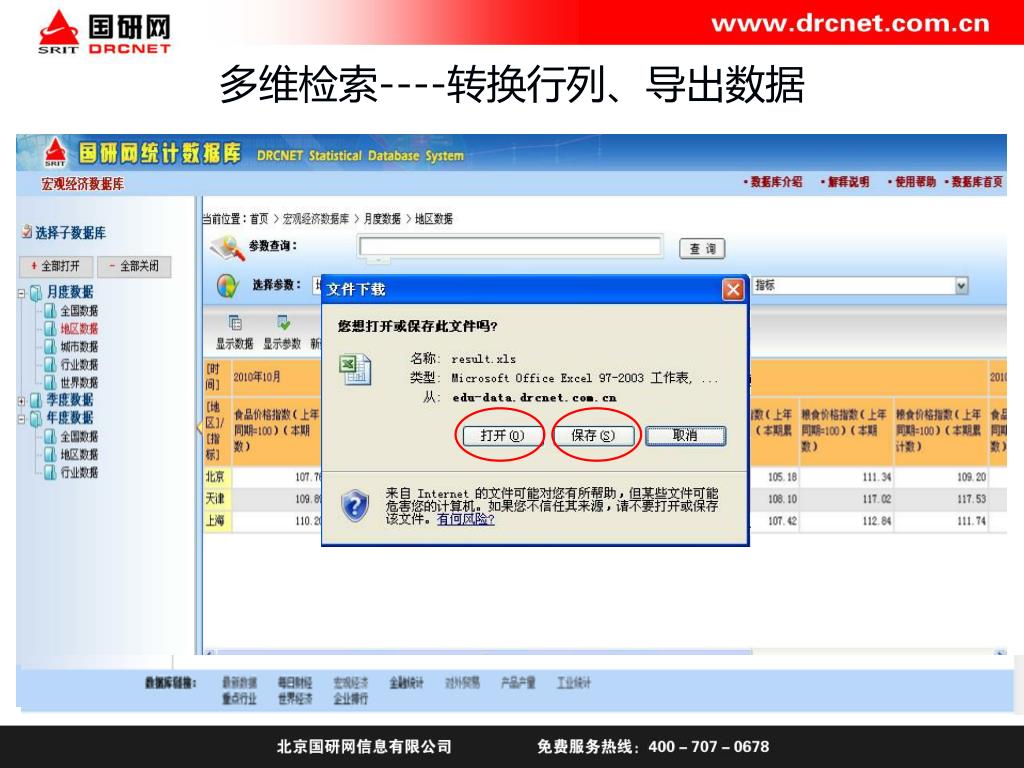Screen dimensions: 1024x768
Task: Open the 产品产量 footer link
Action: pyautogui.click(x=518, y=683)
